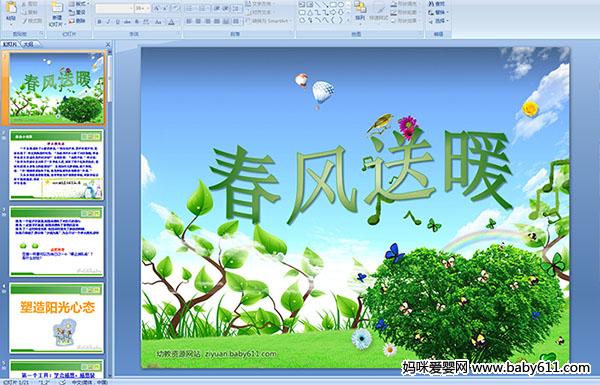Select the 塑造阳光心态 slide thumbnail
Viewport: 600px width, 385px height.
56,318
